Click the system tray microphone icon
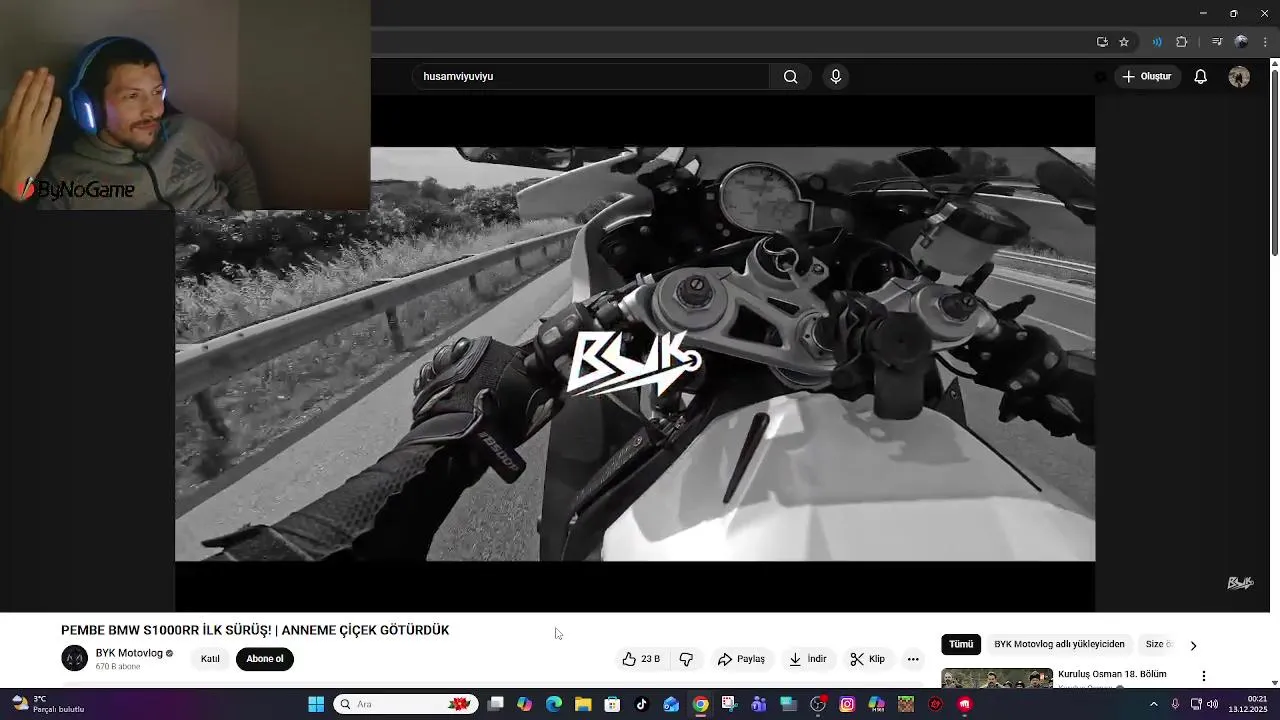Viewport: 1280px width, 720px height. click(1175, 704)
